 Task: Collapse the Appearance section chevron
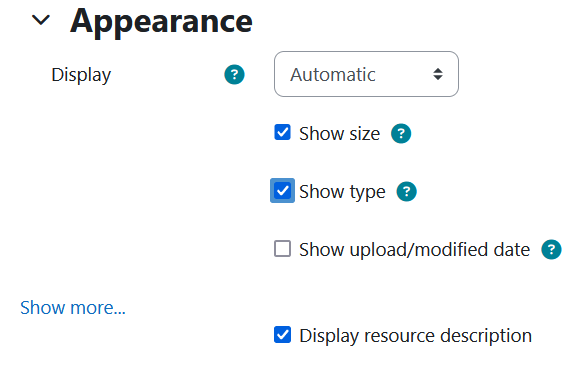click(41, 20)
